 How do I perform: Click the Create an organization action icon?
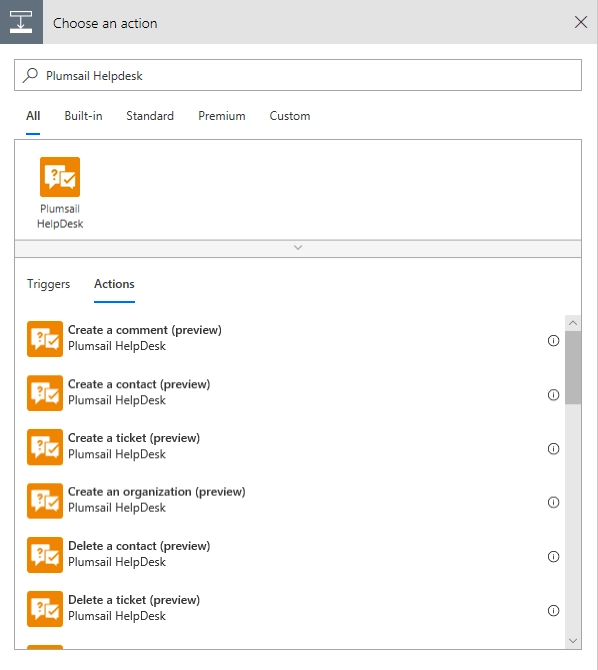(45, 501)
